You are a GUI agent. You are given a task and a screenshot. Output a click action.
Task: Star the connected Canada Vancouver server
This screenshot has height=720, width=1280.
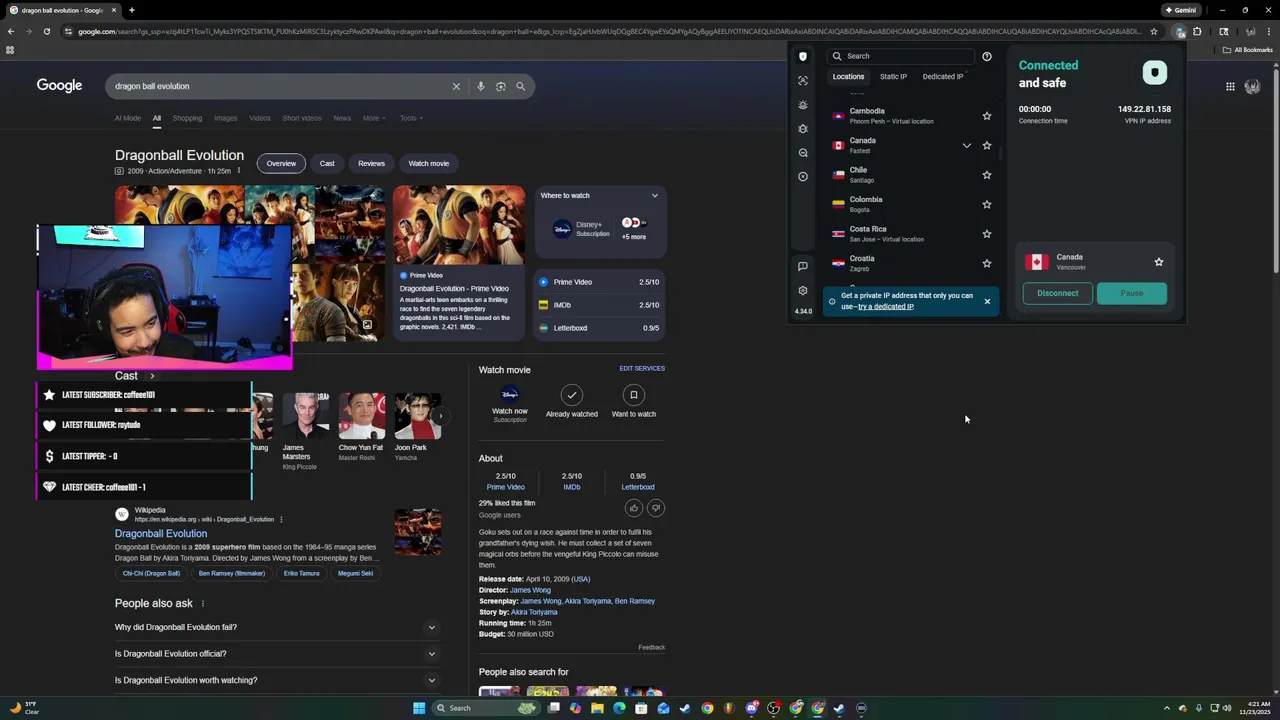click(x=1159, y=262)
